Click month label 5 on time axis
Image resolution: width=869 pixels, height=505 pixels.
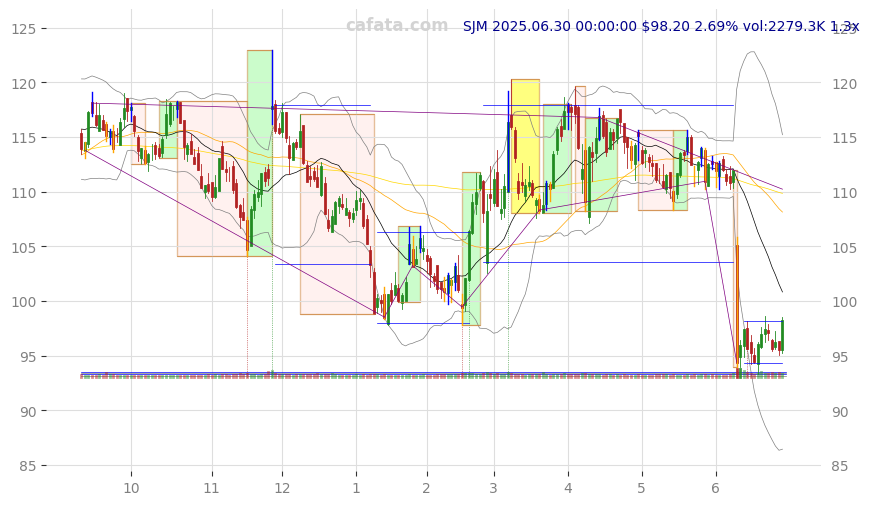[641, 488]
